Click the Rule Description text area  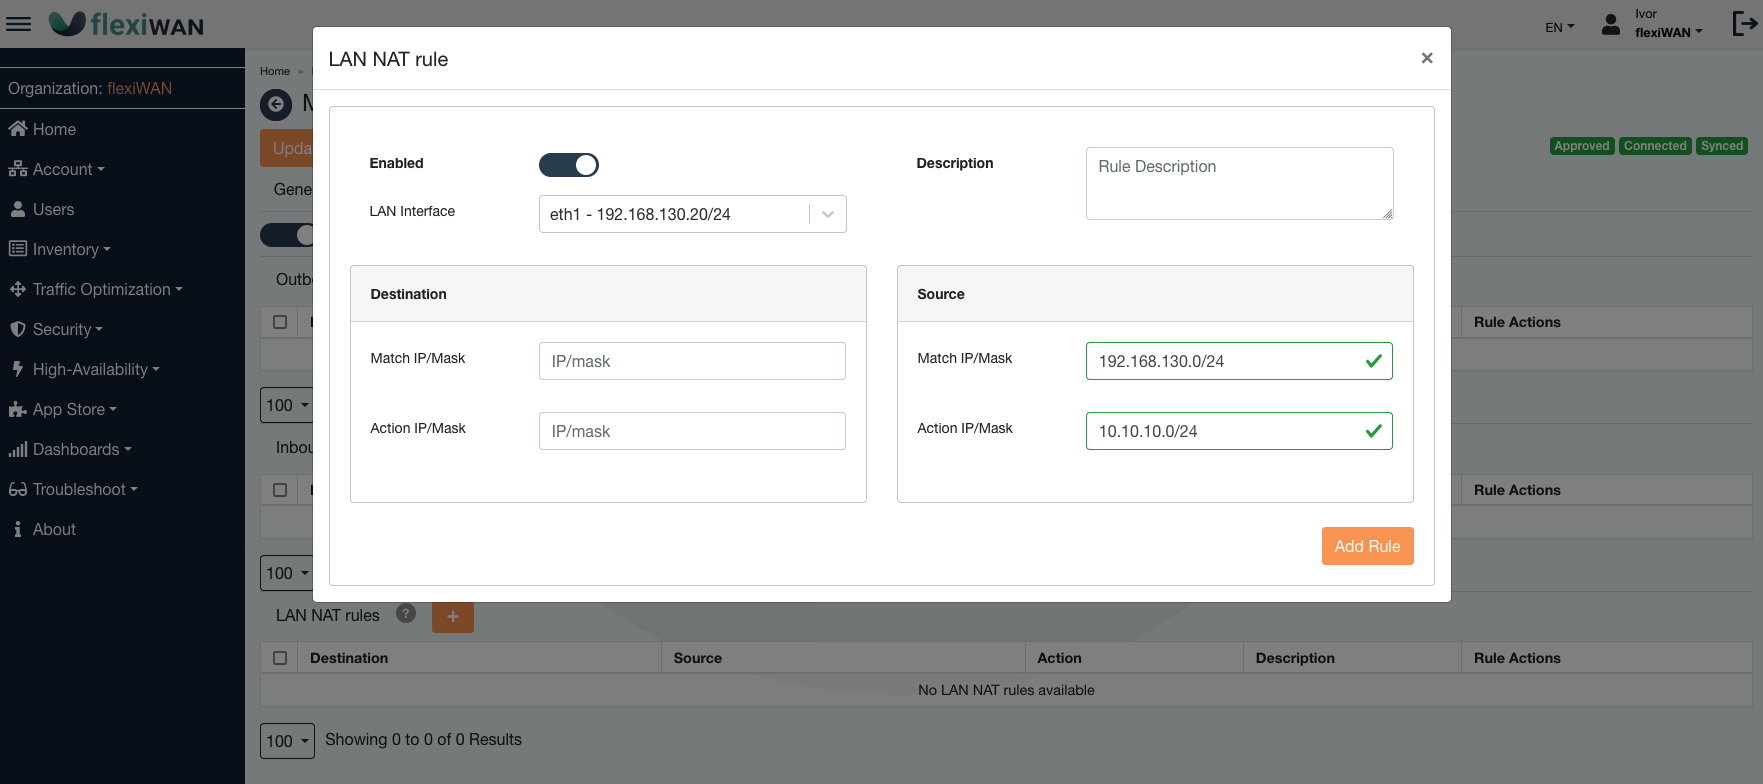[x=1238, y=183]
